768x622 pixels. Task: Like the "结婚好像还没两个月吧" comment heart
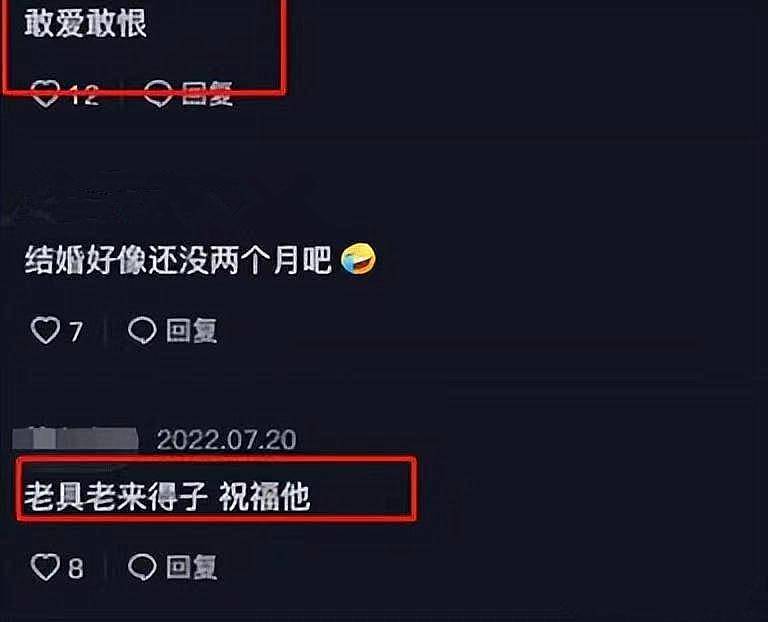(46, 330)
